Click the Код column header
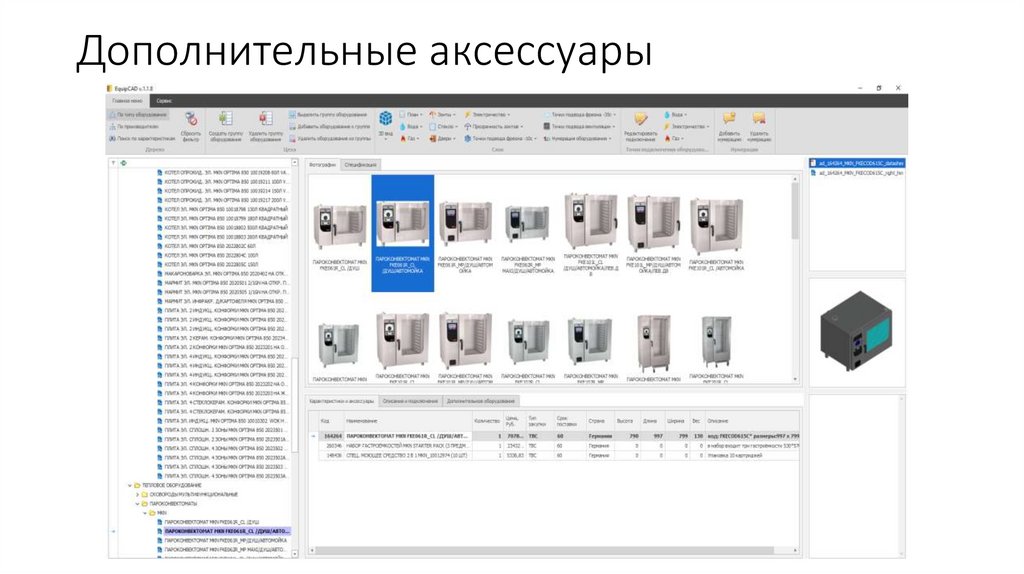The height and width of the screenshot is (574, 1024). (x=330, y=421)
